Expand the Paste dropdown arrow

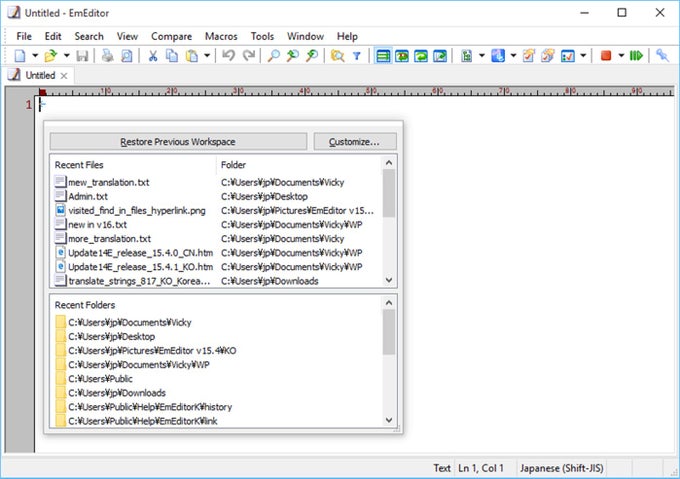[207, 55]
